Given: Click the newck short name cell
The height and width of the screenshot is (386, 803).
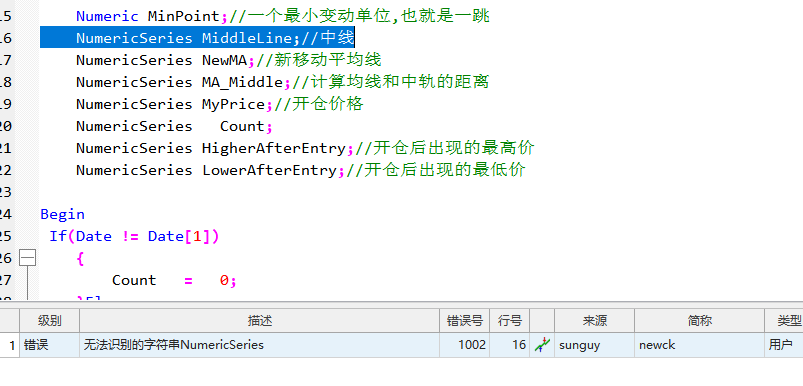Looking at the screenshot, I should click(700, 345).
